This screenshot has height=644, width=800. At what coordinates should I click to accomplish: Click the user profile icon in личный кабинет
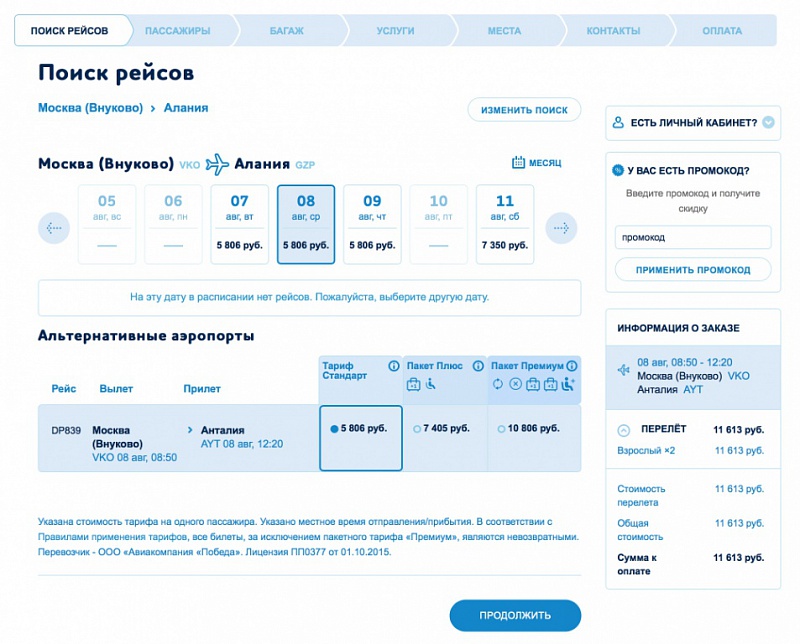pos(618,122)
